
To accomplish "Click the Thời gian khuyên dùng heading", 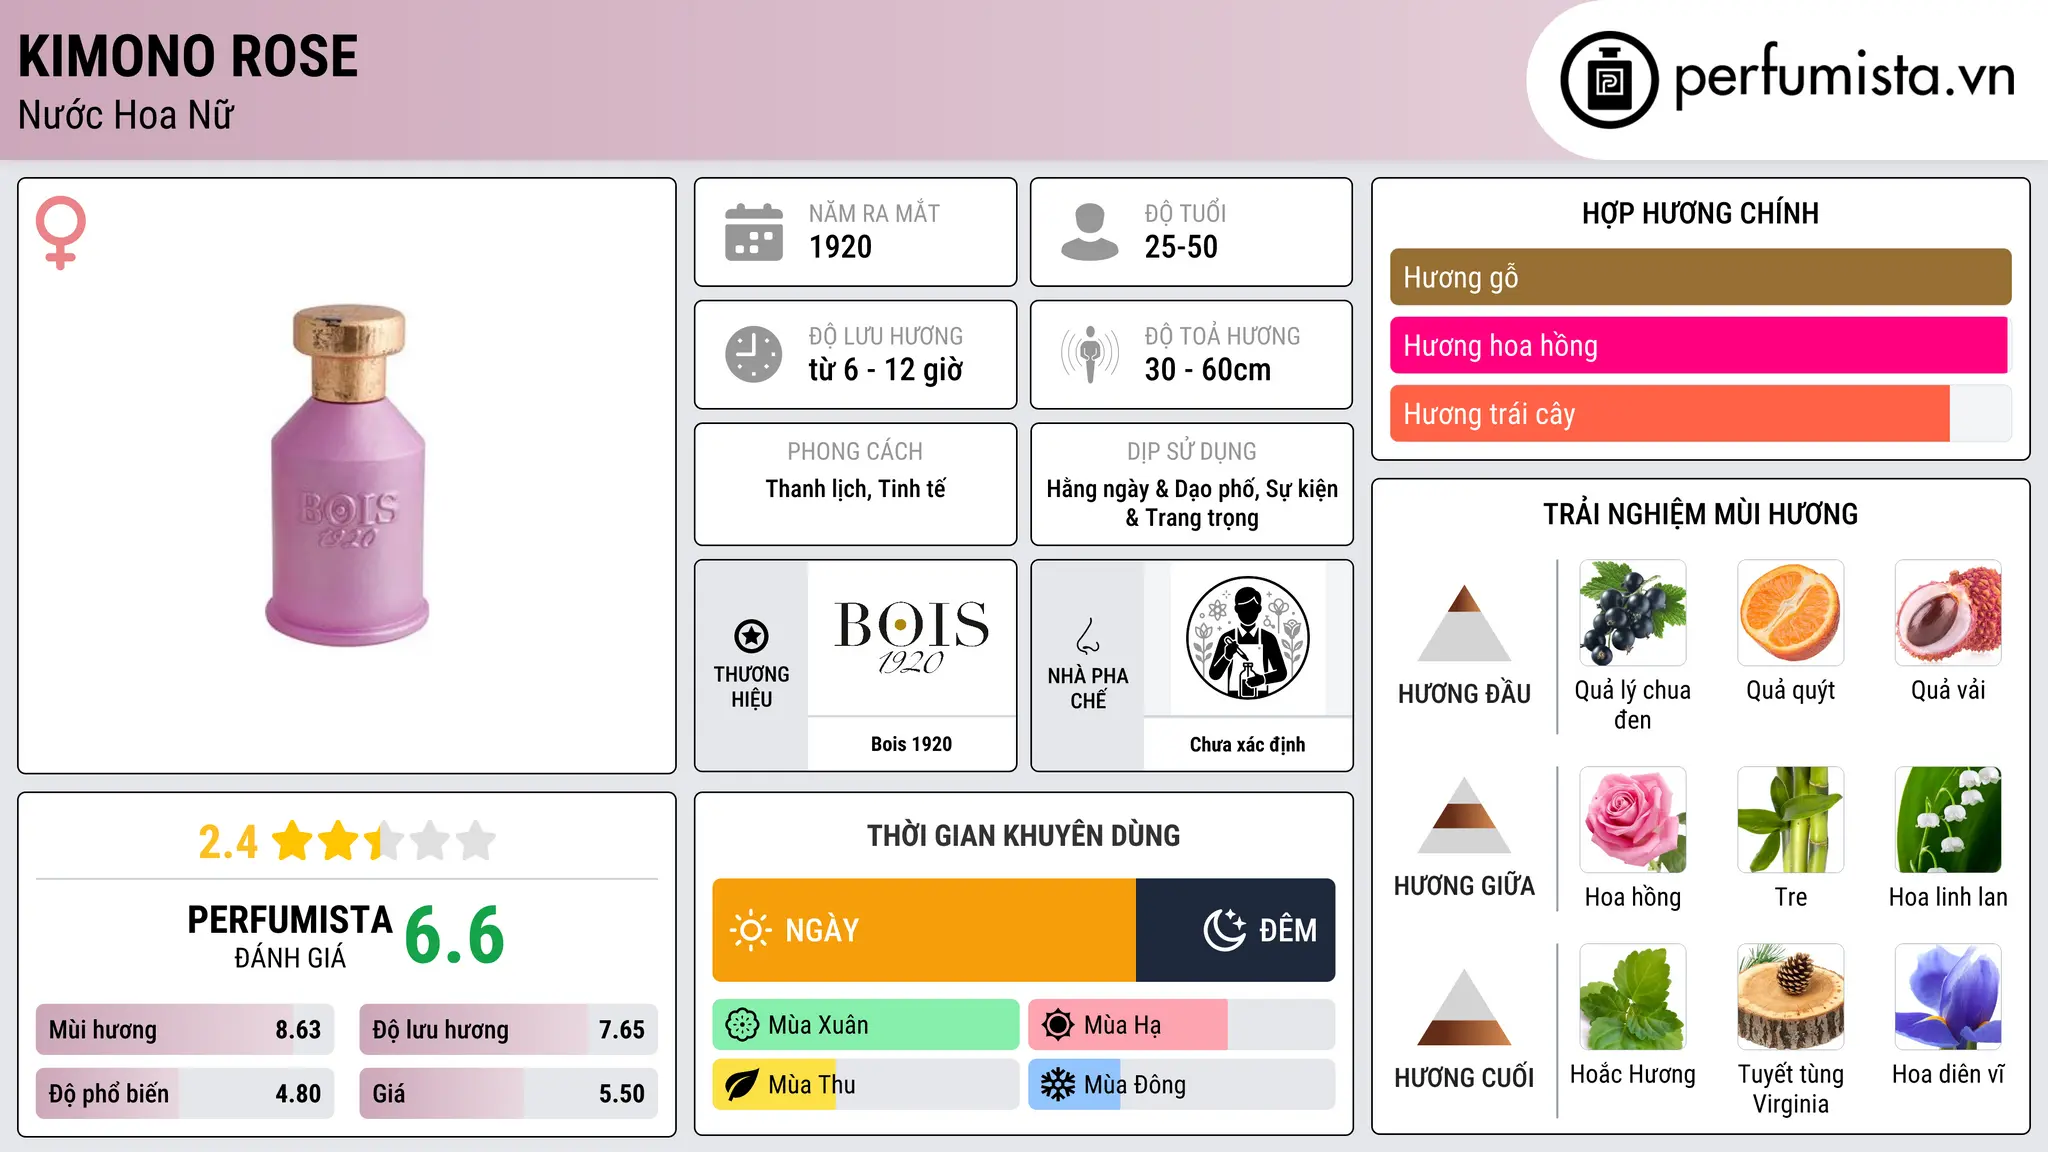I will 1024,836.
